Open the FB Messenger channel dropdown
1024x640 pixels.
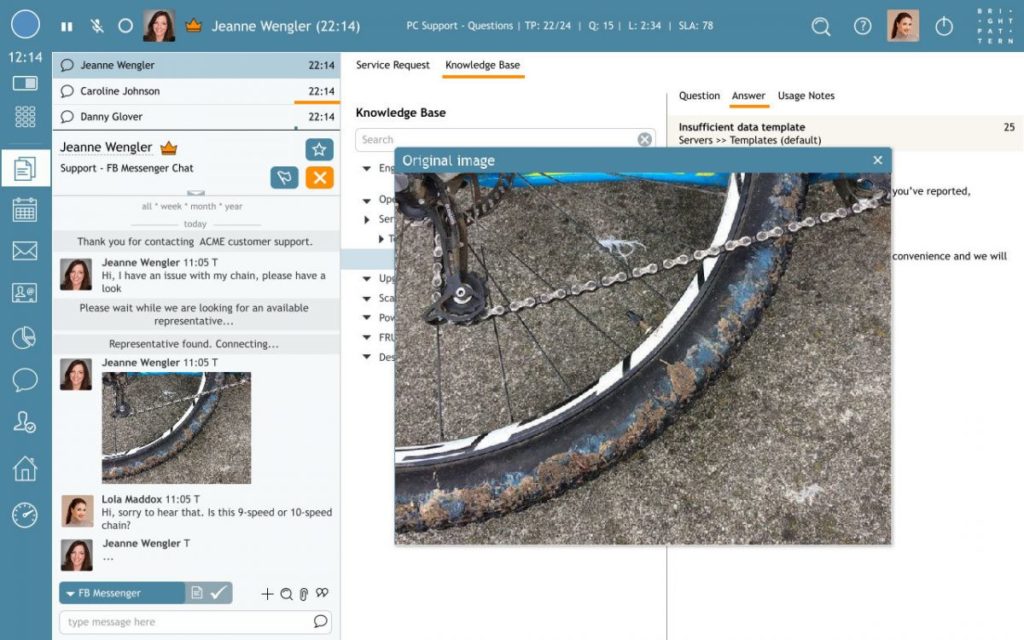121,593
